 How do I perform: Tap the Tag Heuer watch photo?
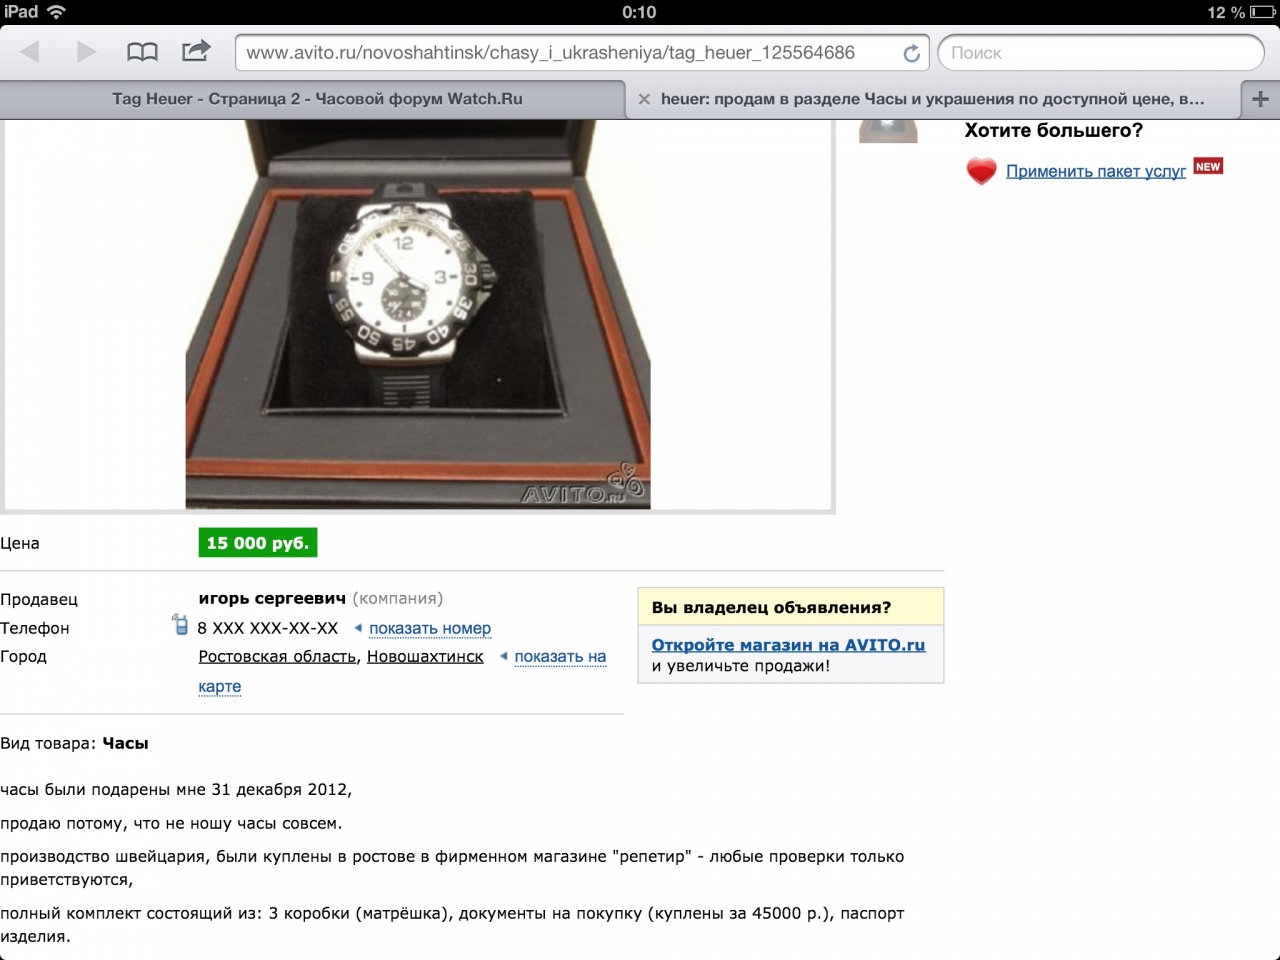418,315
